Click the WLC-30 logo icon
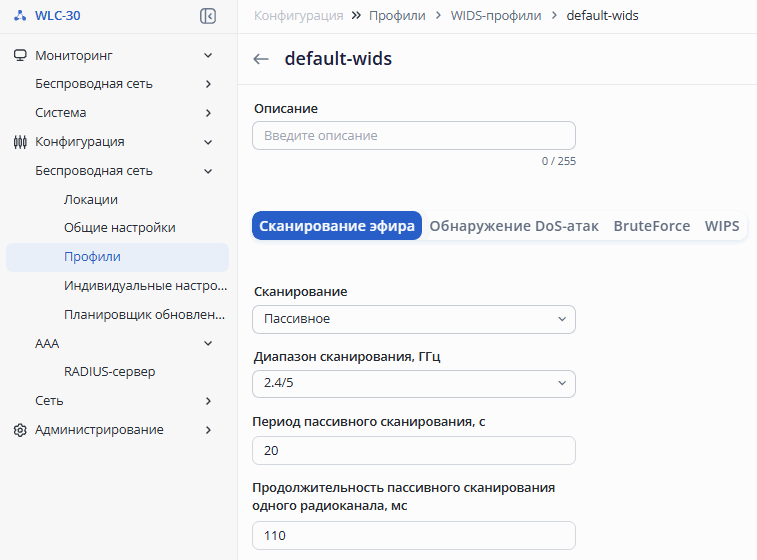This screenshot has width=757, height=560. (20, 15)
